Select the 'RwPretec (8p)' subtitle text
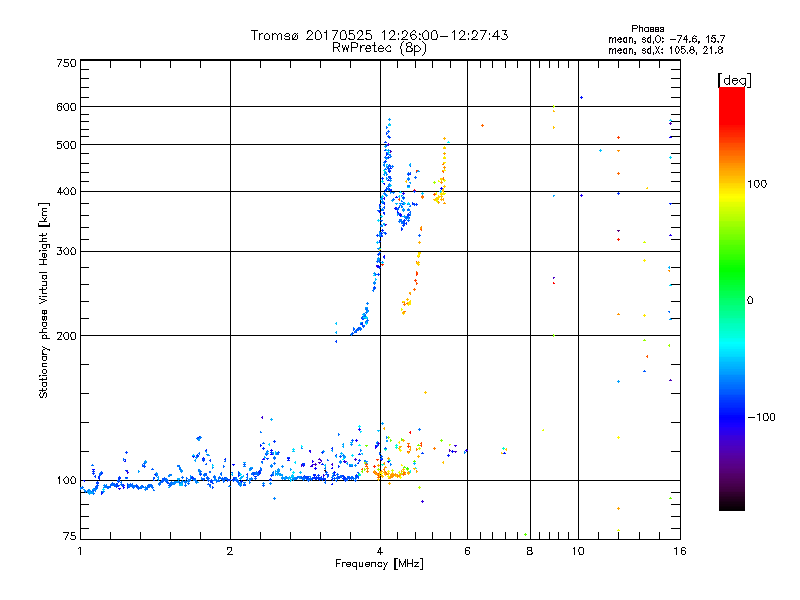 tap(379, 48)
